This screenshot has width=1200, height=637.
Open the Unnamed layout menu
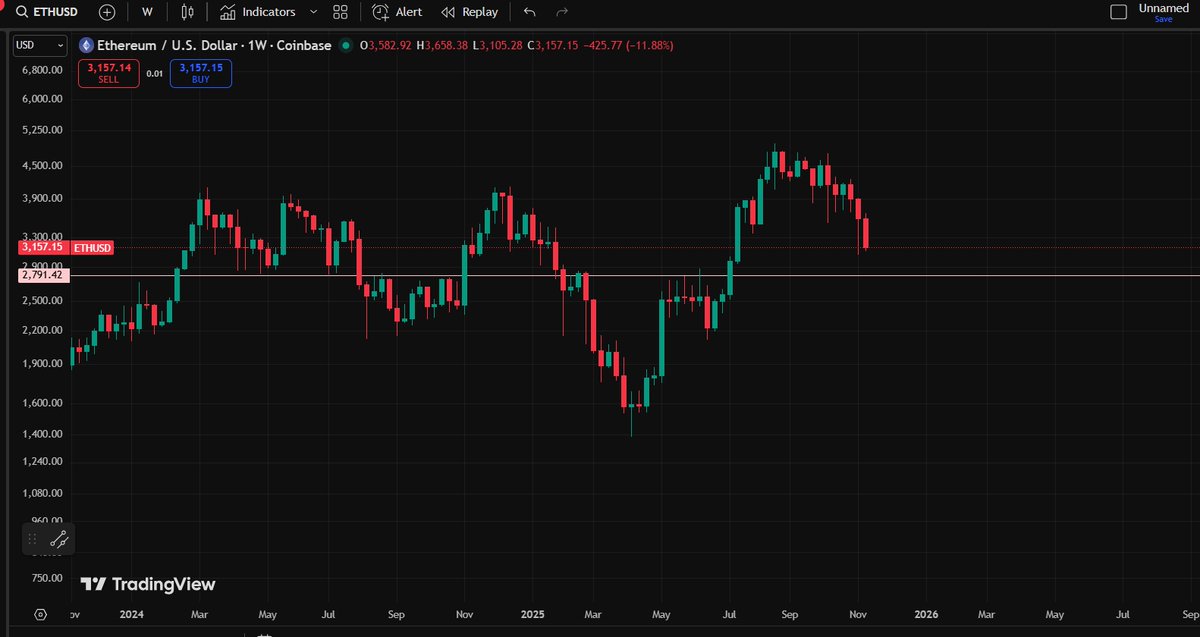pos(1163,8)
